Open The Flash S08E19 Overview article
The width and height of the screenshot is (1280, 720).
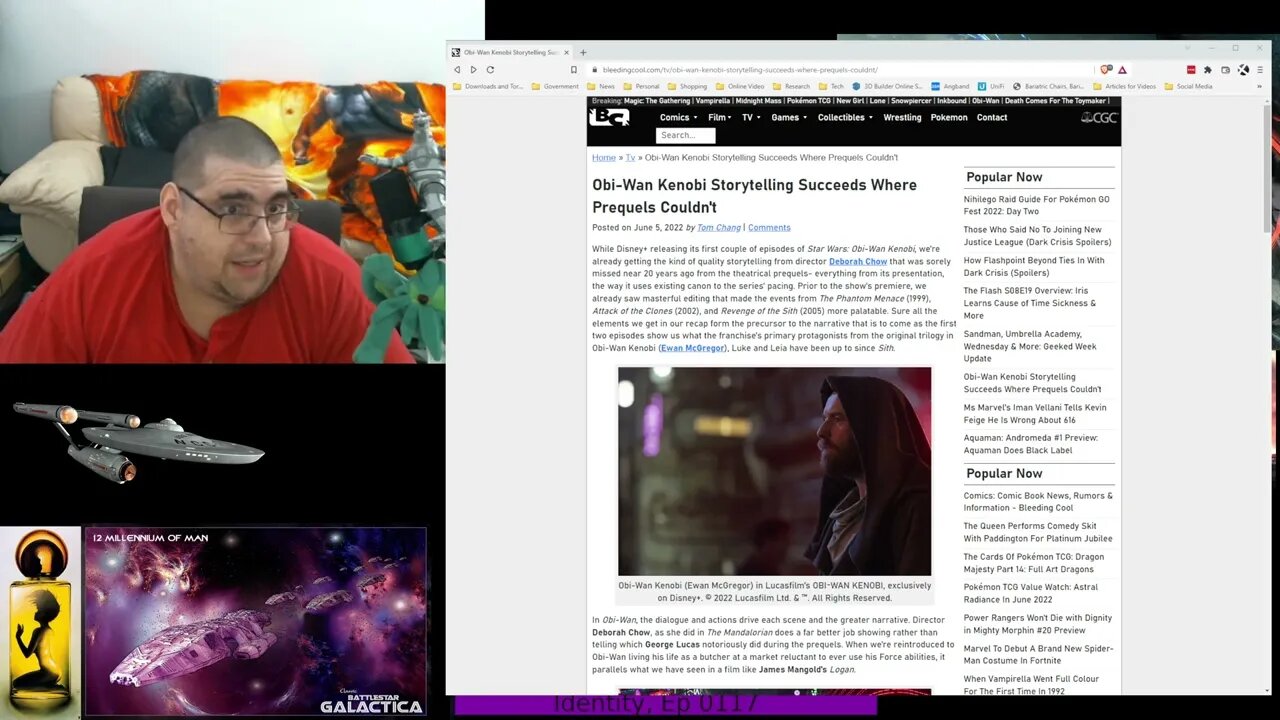point(1030,303)
